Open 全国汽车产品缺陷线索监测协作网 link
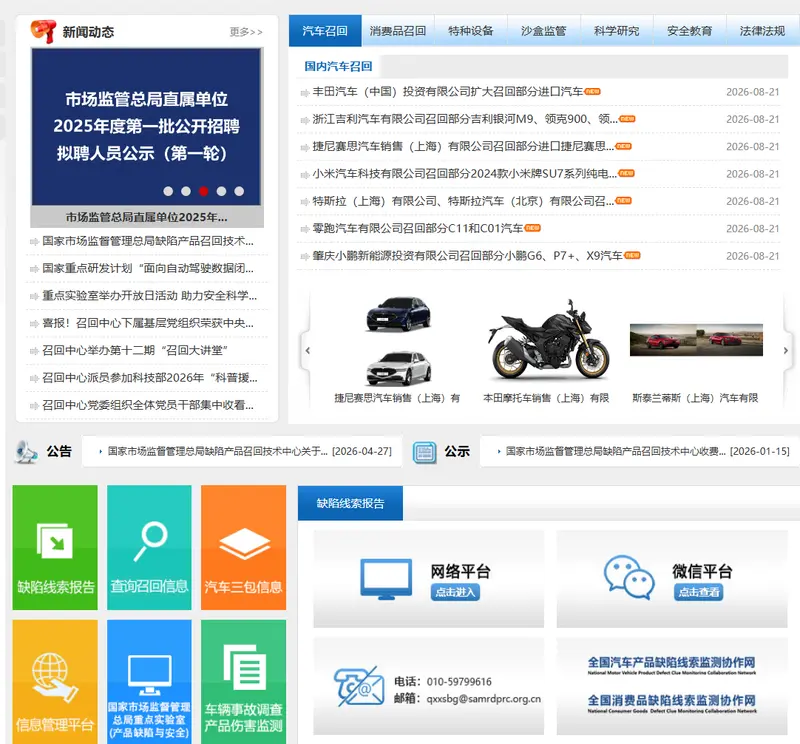 coord(671,665)
